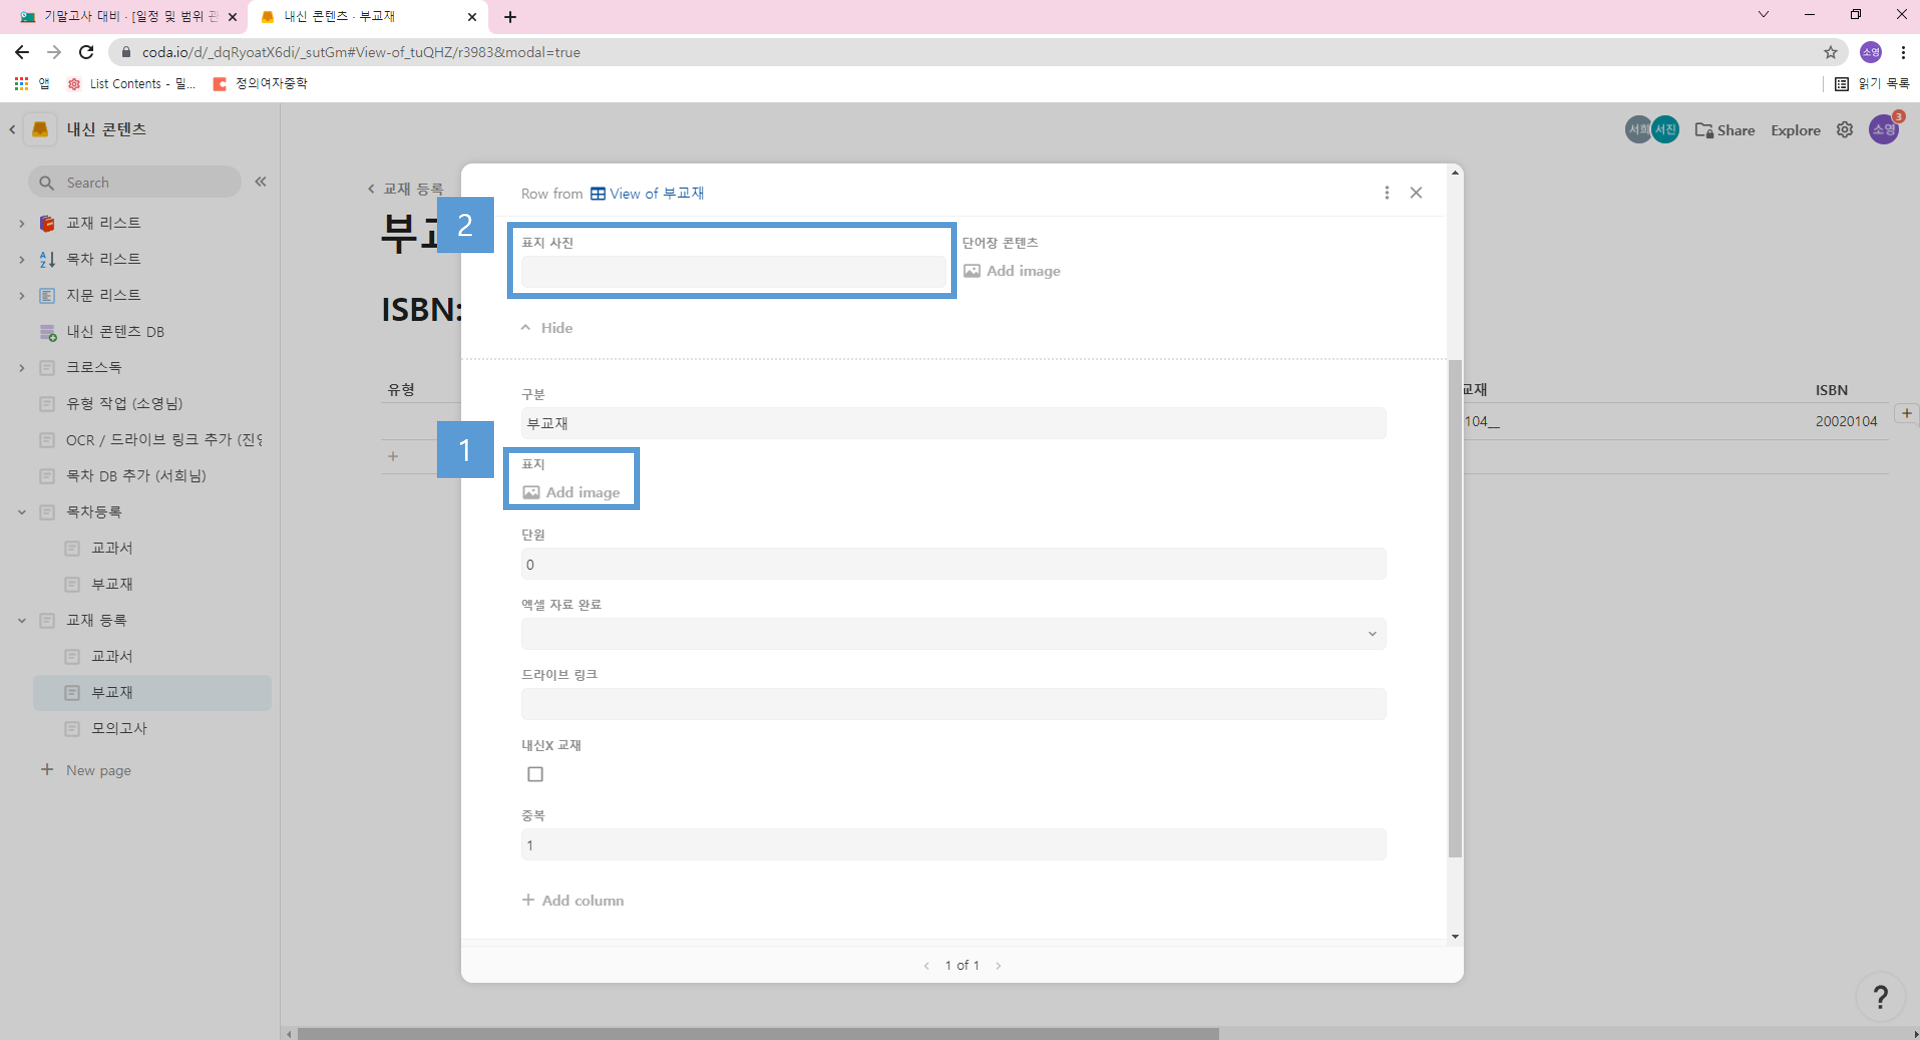Open Chrome three-dot menu
Viewport: 1920px width, 1040px height.
(x=1903, y=52)
